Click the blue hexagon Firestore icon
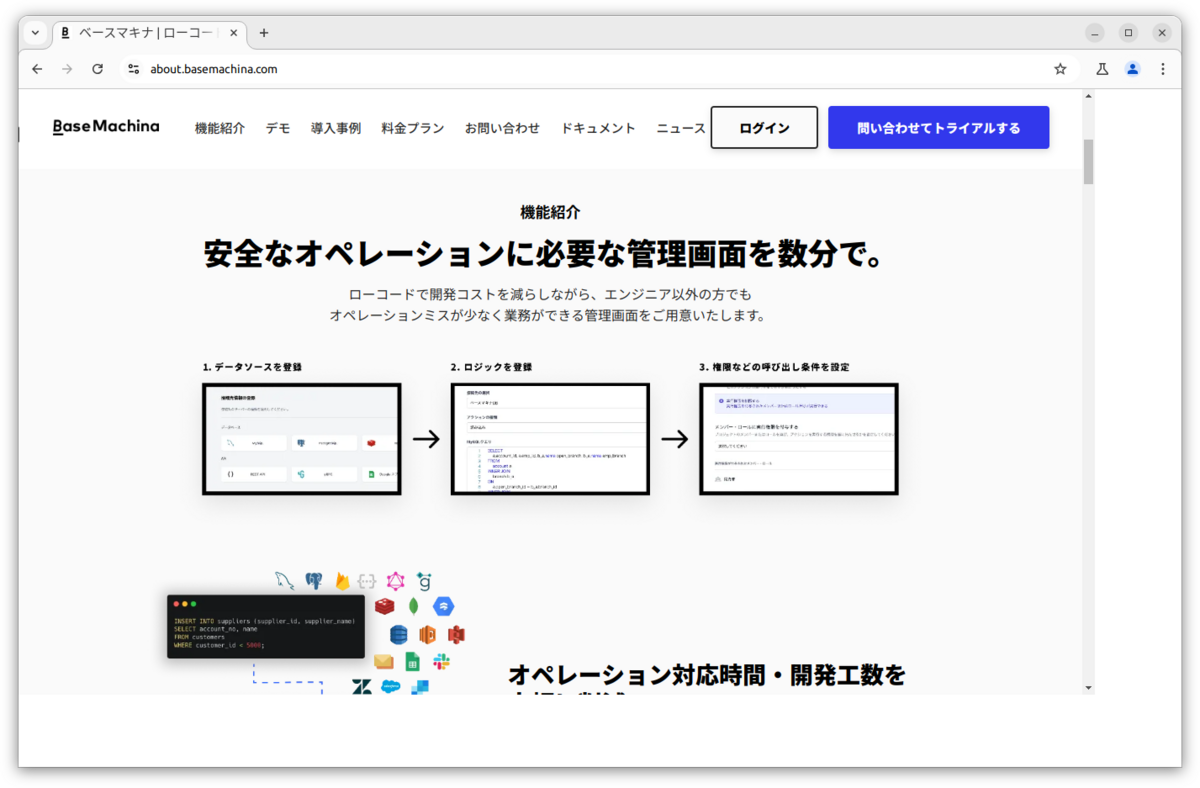The height and width of the screenshot is (788, 1200). (444, 606)
